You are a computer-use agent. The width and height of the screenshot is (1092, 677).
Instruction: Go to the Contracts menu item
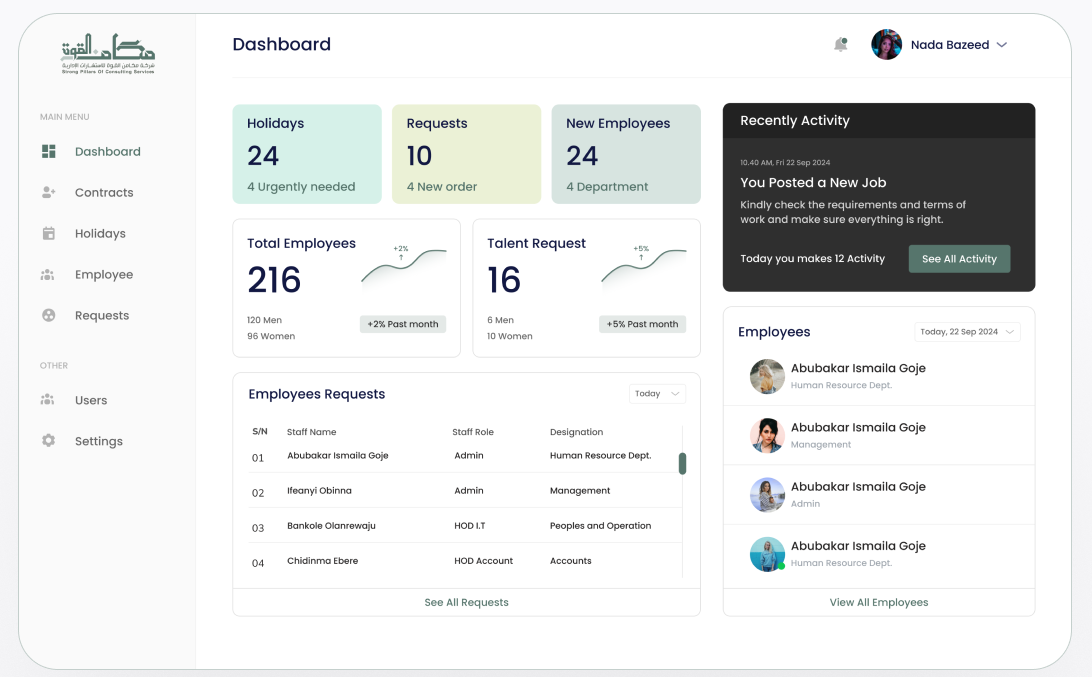pos(104,193)
